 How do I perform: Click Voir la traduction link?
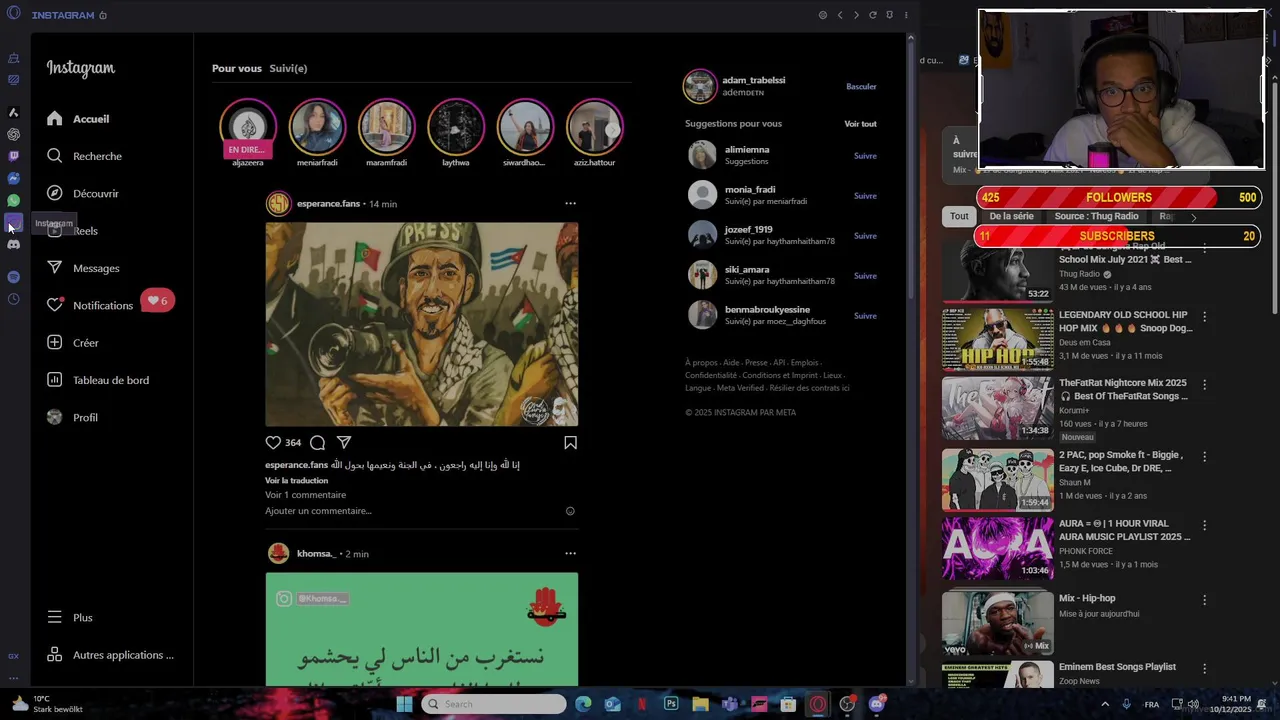click(296, 480)
